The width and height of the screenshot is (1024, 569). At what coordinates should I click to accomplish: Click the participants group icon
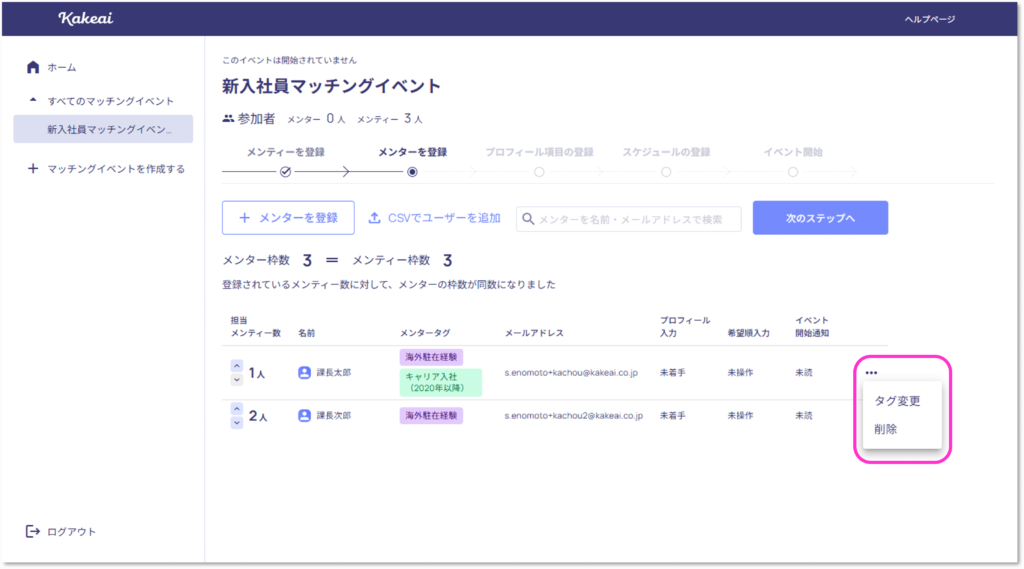click(x=228, y=118)
